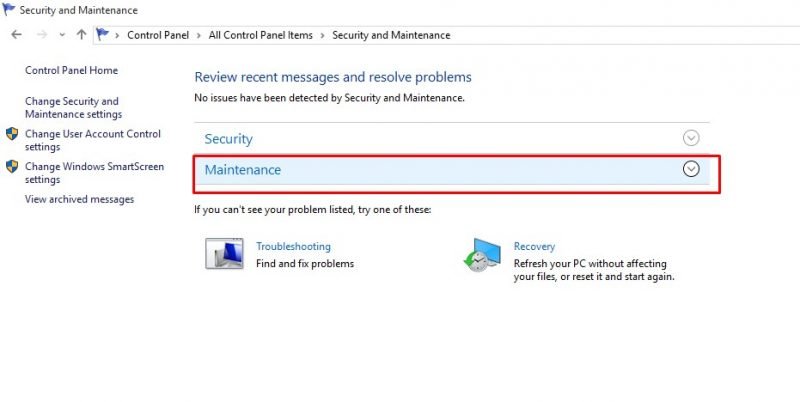
Task: Click the Back navigation arrow
Action: (x=16, y=35)
